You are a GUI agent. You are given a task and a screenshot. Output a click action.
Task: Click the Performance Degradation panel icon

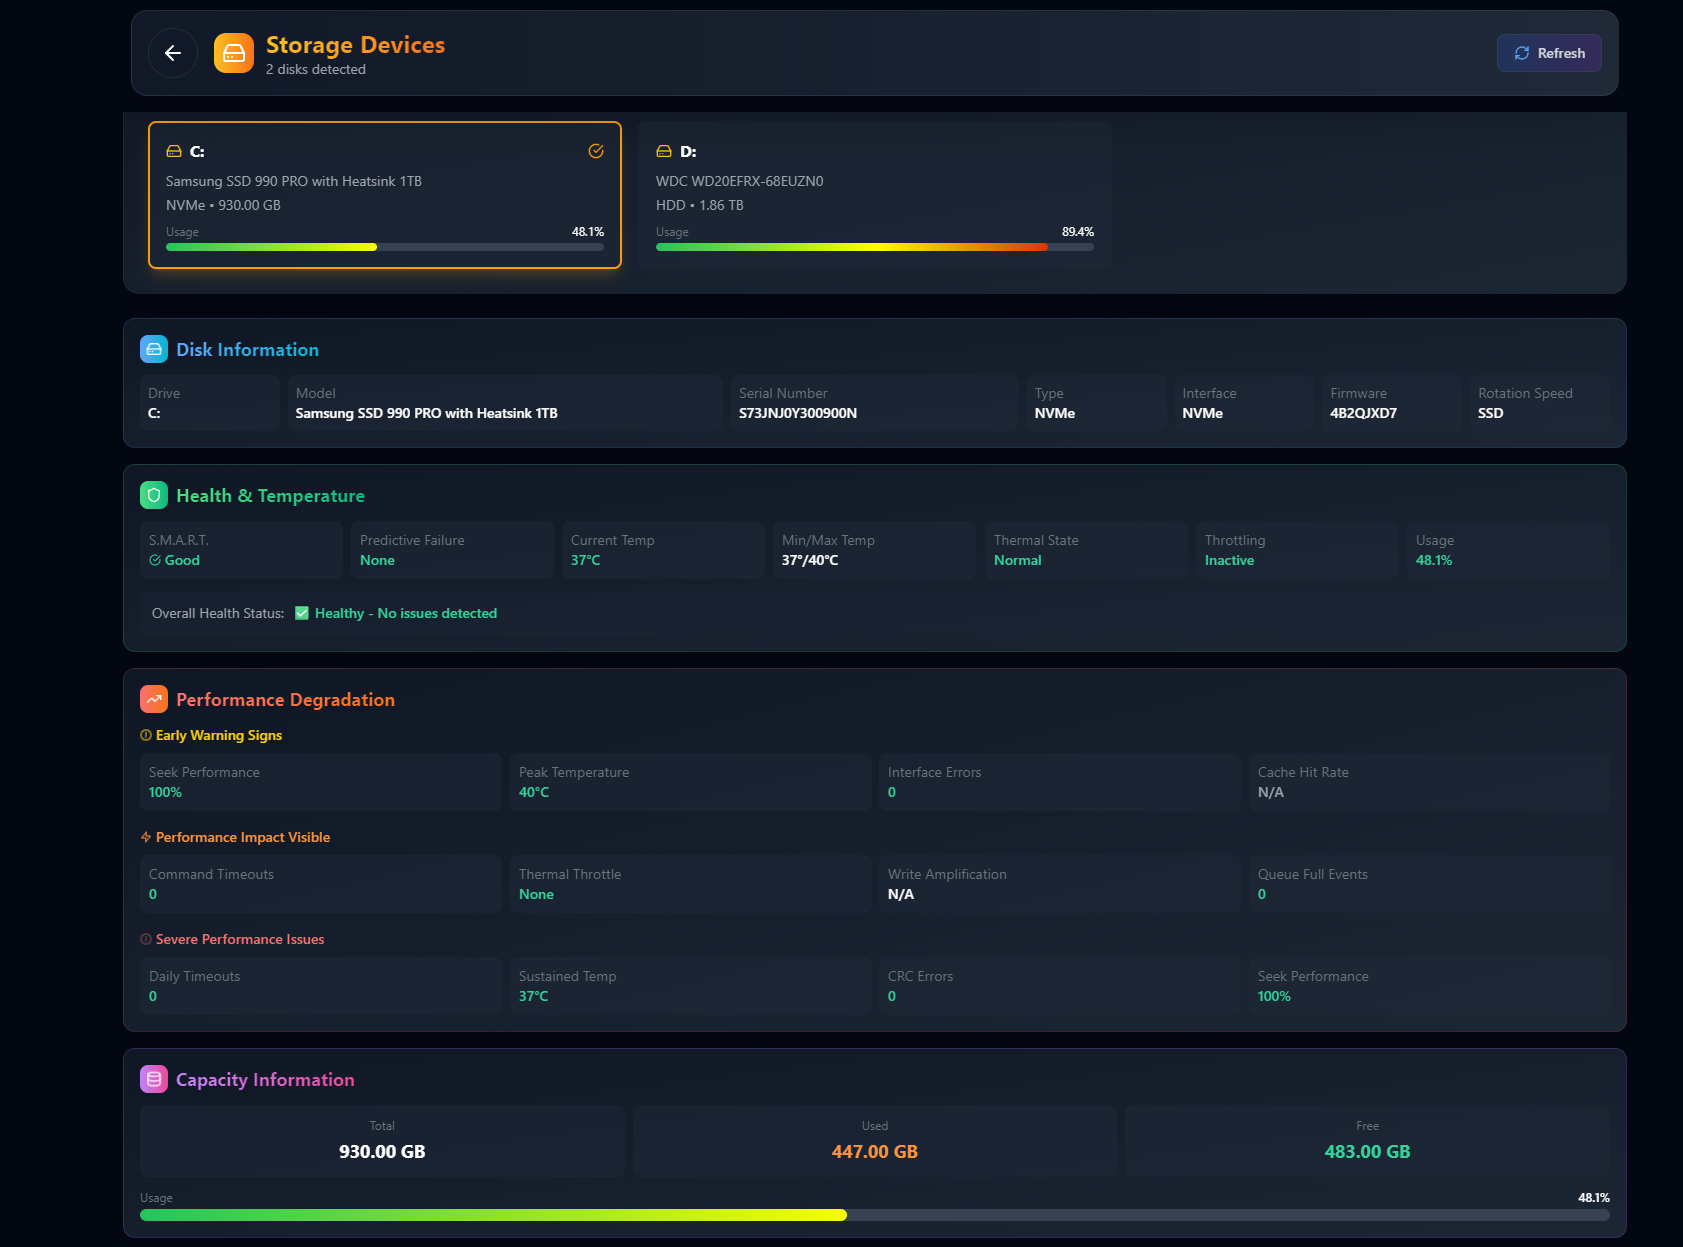pyautogui.click(x=154, y=699)
